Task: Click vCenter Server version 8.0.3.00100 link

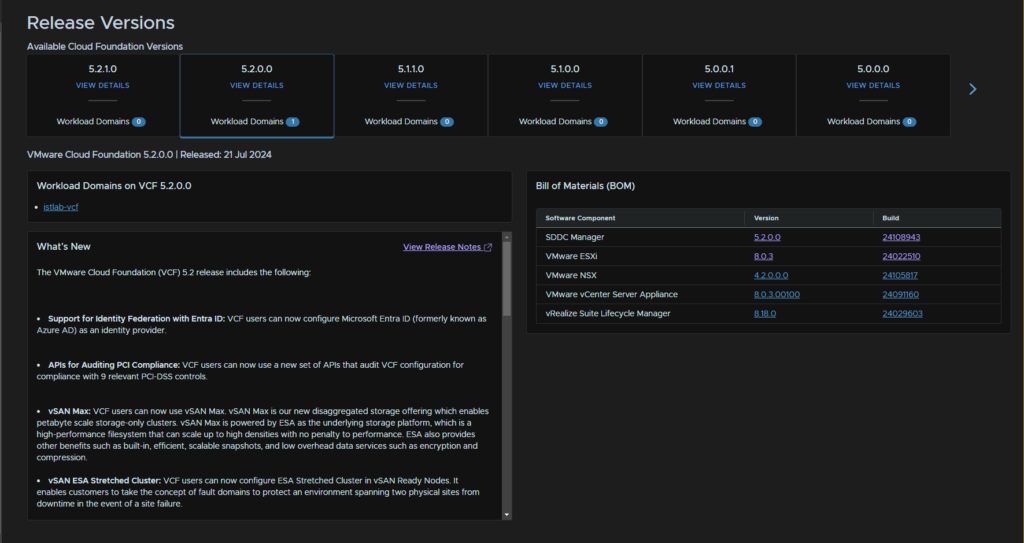Action: point(776,295)
